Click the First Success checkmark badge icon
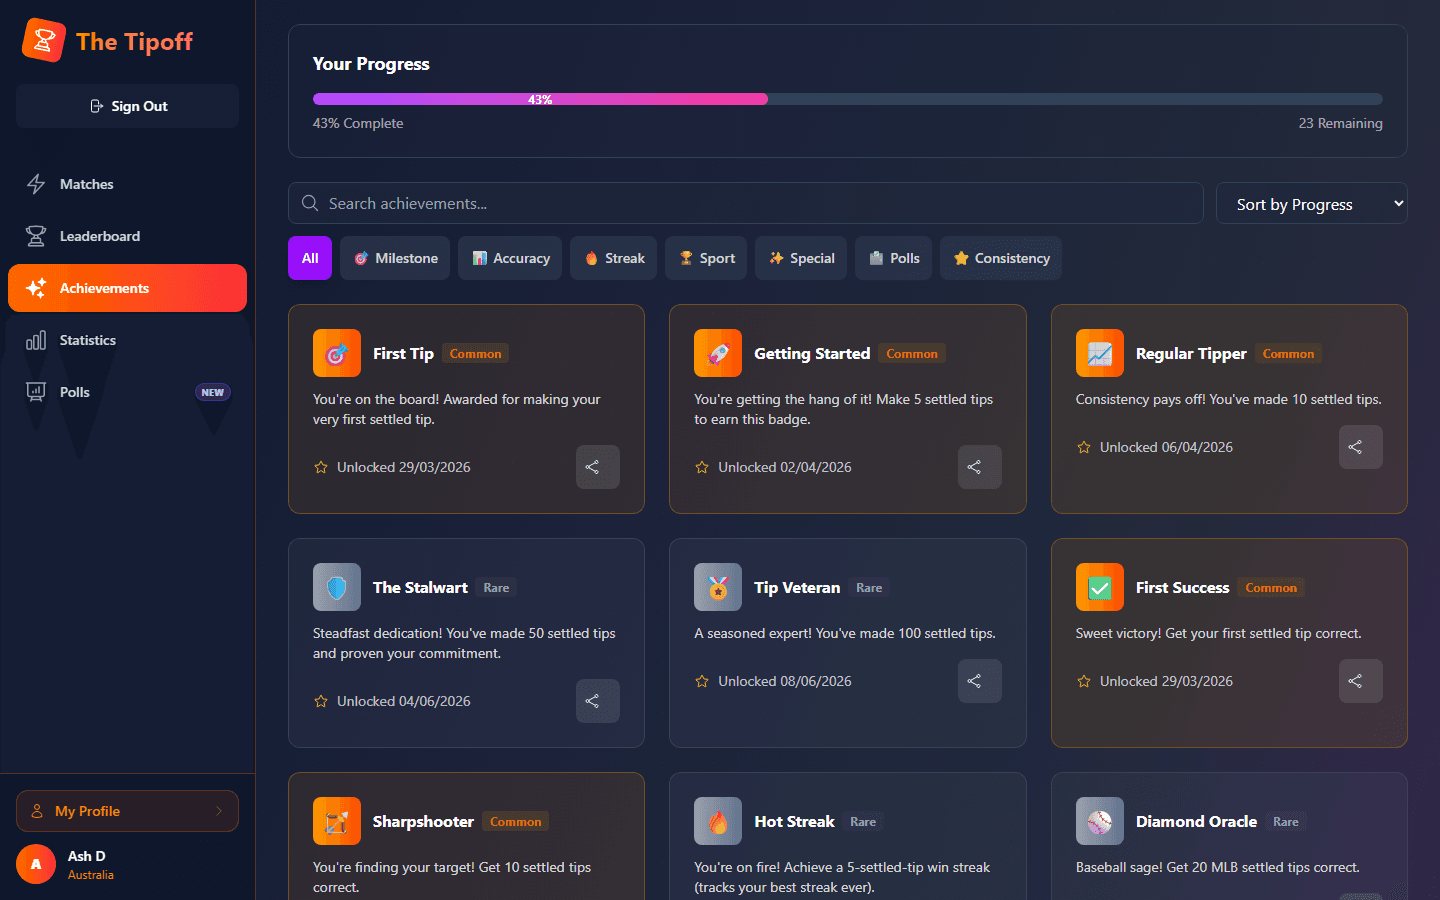Screen dimensions: 1440x900 coord(1100,587)
